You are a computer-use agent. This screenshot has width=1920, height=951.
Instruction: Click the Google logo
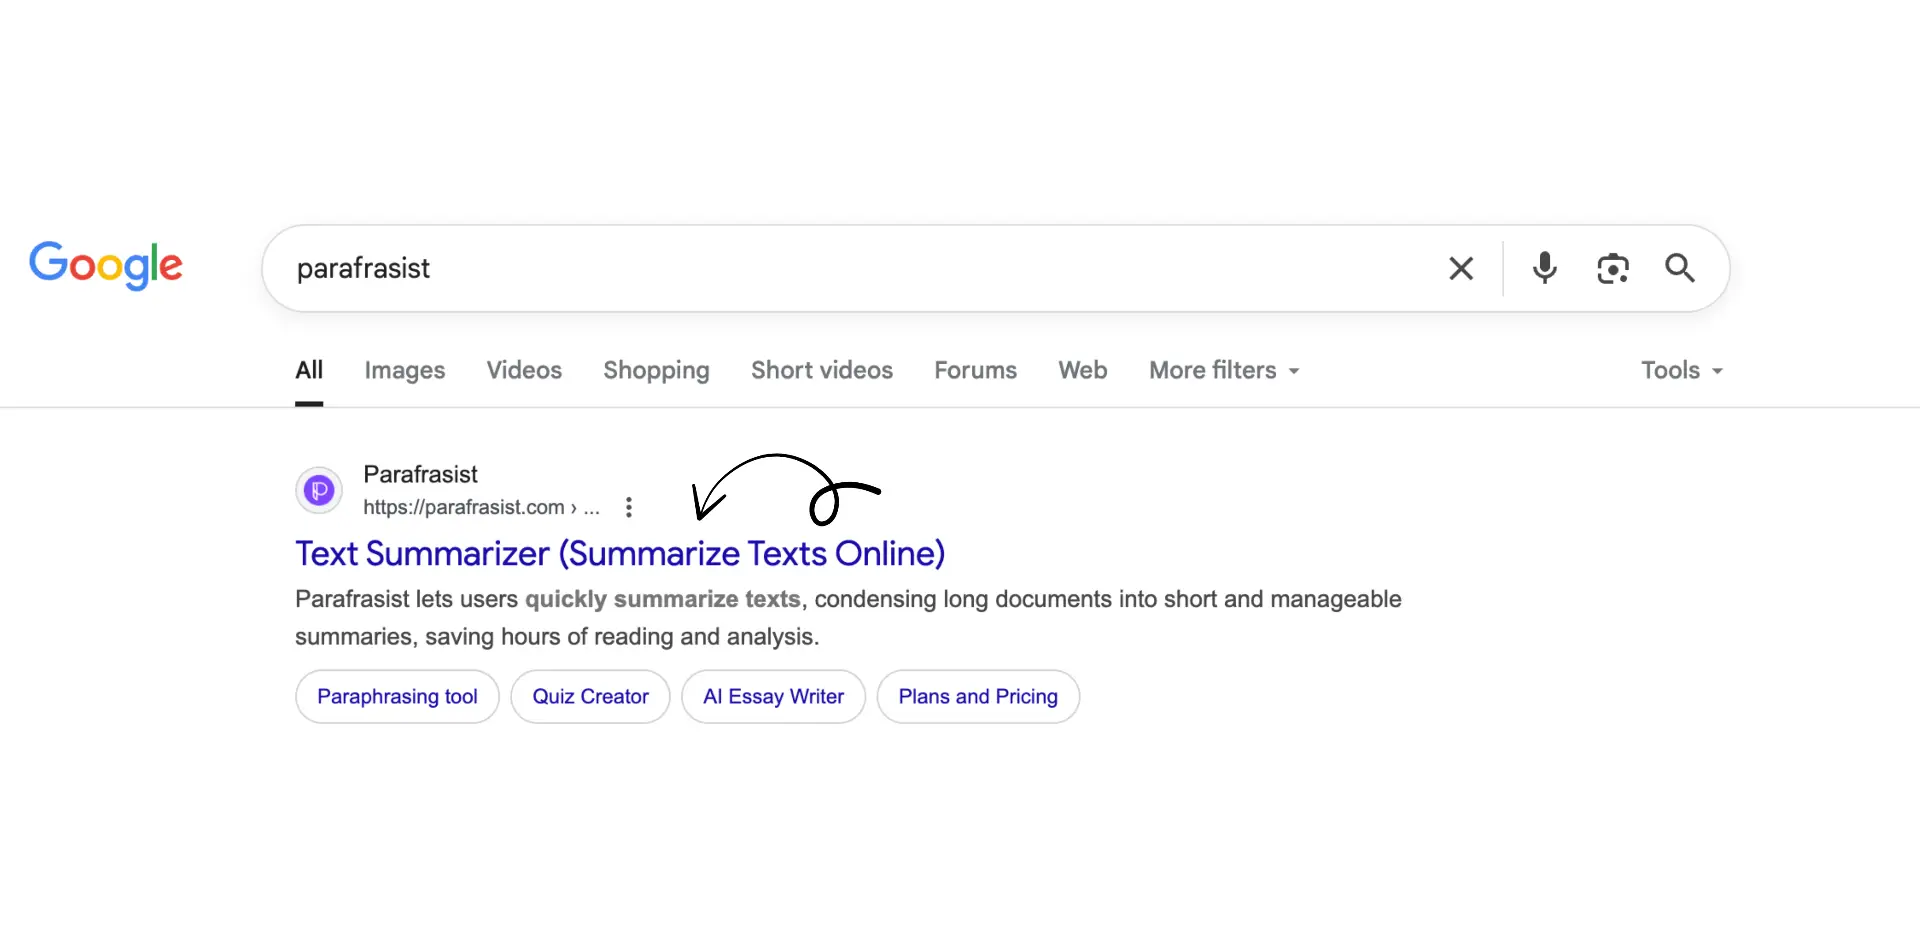pyautogui.click(x=106, y=265)
